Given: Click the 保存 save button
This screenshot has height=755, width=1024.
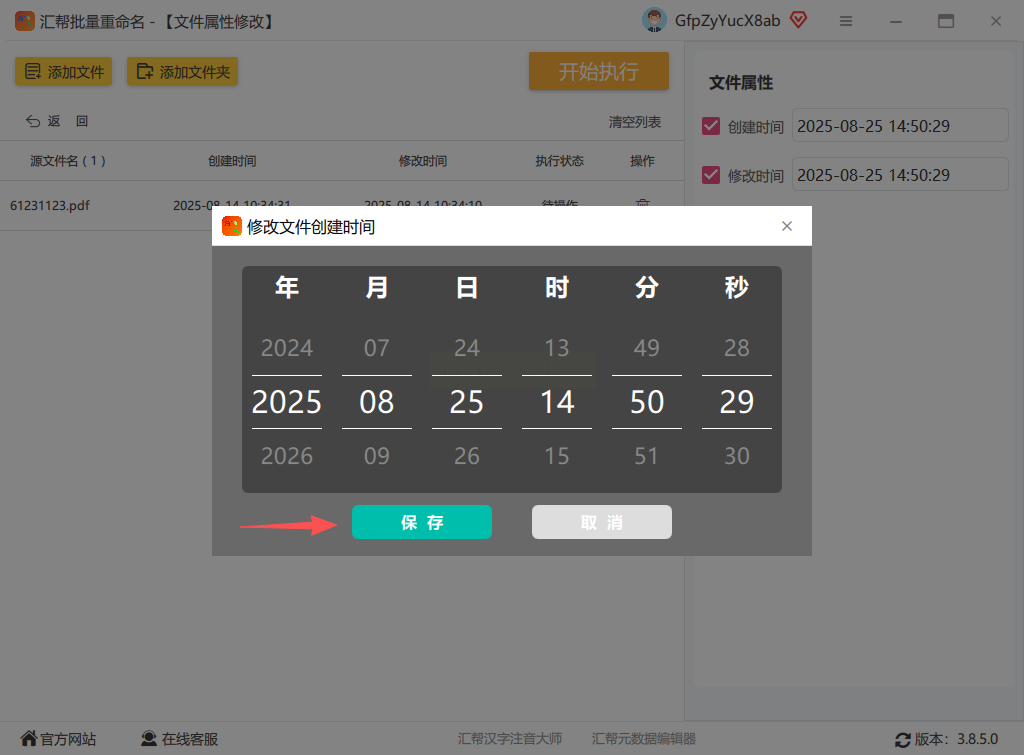Looking at the screenshot, I should tap(421, 522).
